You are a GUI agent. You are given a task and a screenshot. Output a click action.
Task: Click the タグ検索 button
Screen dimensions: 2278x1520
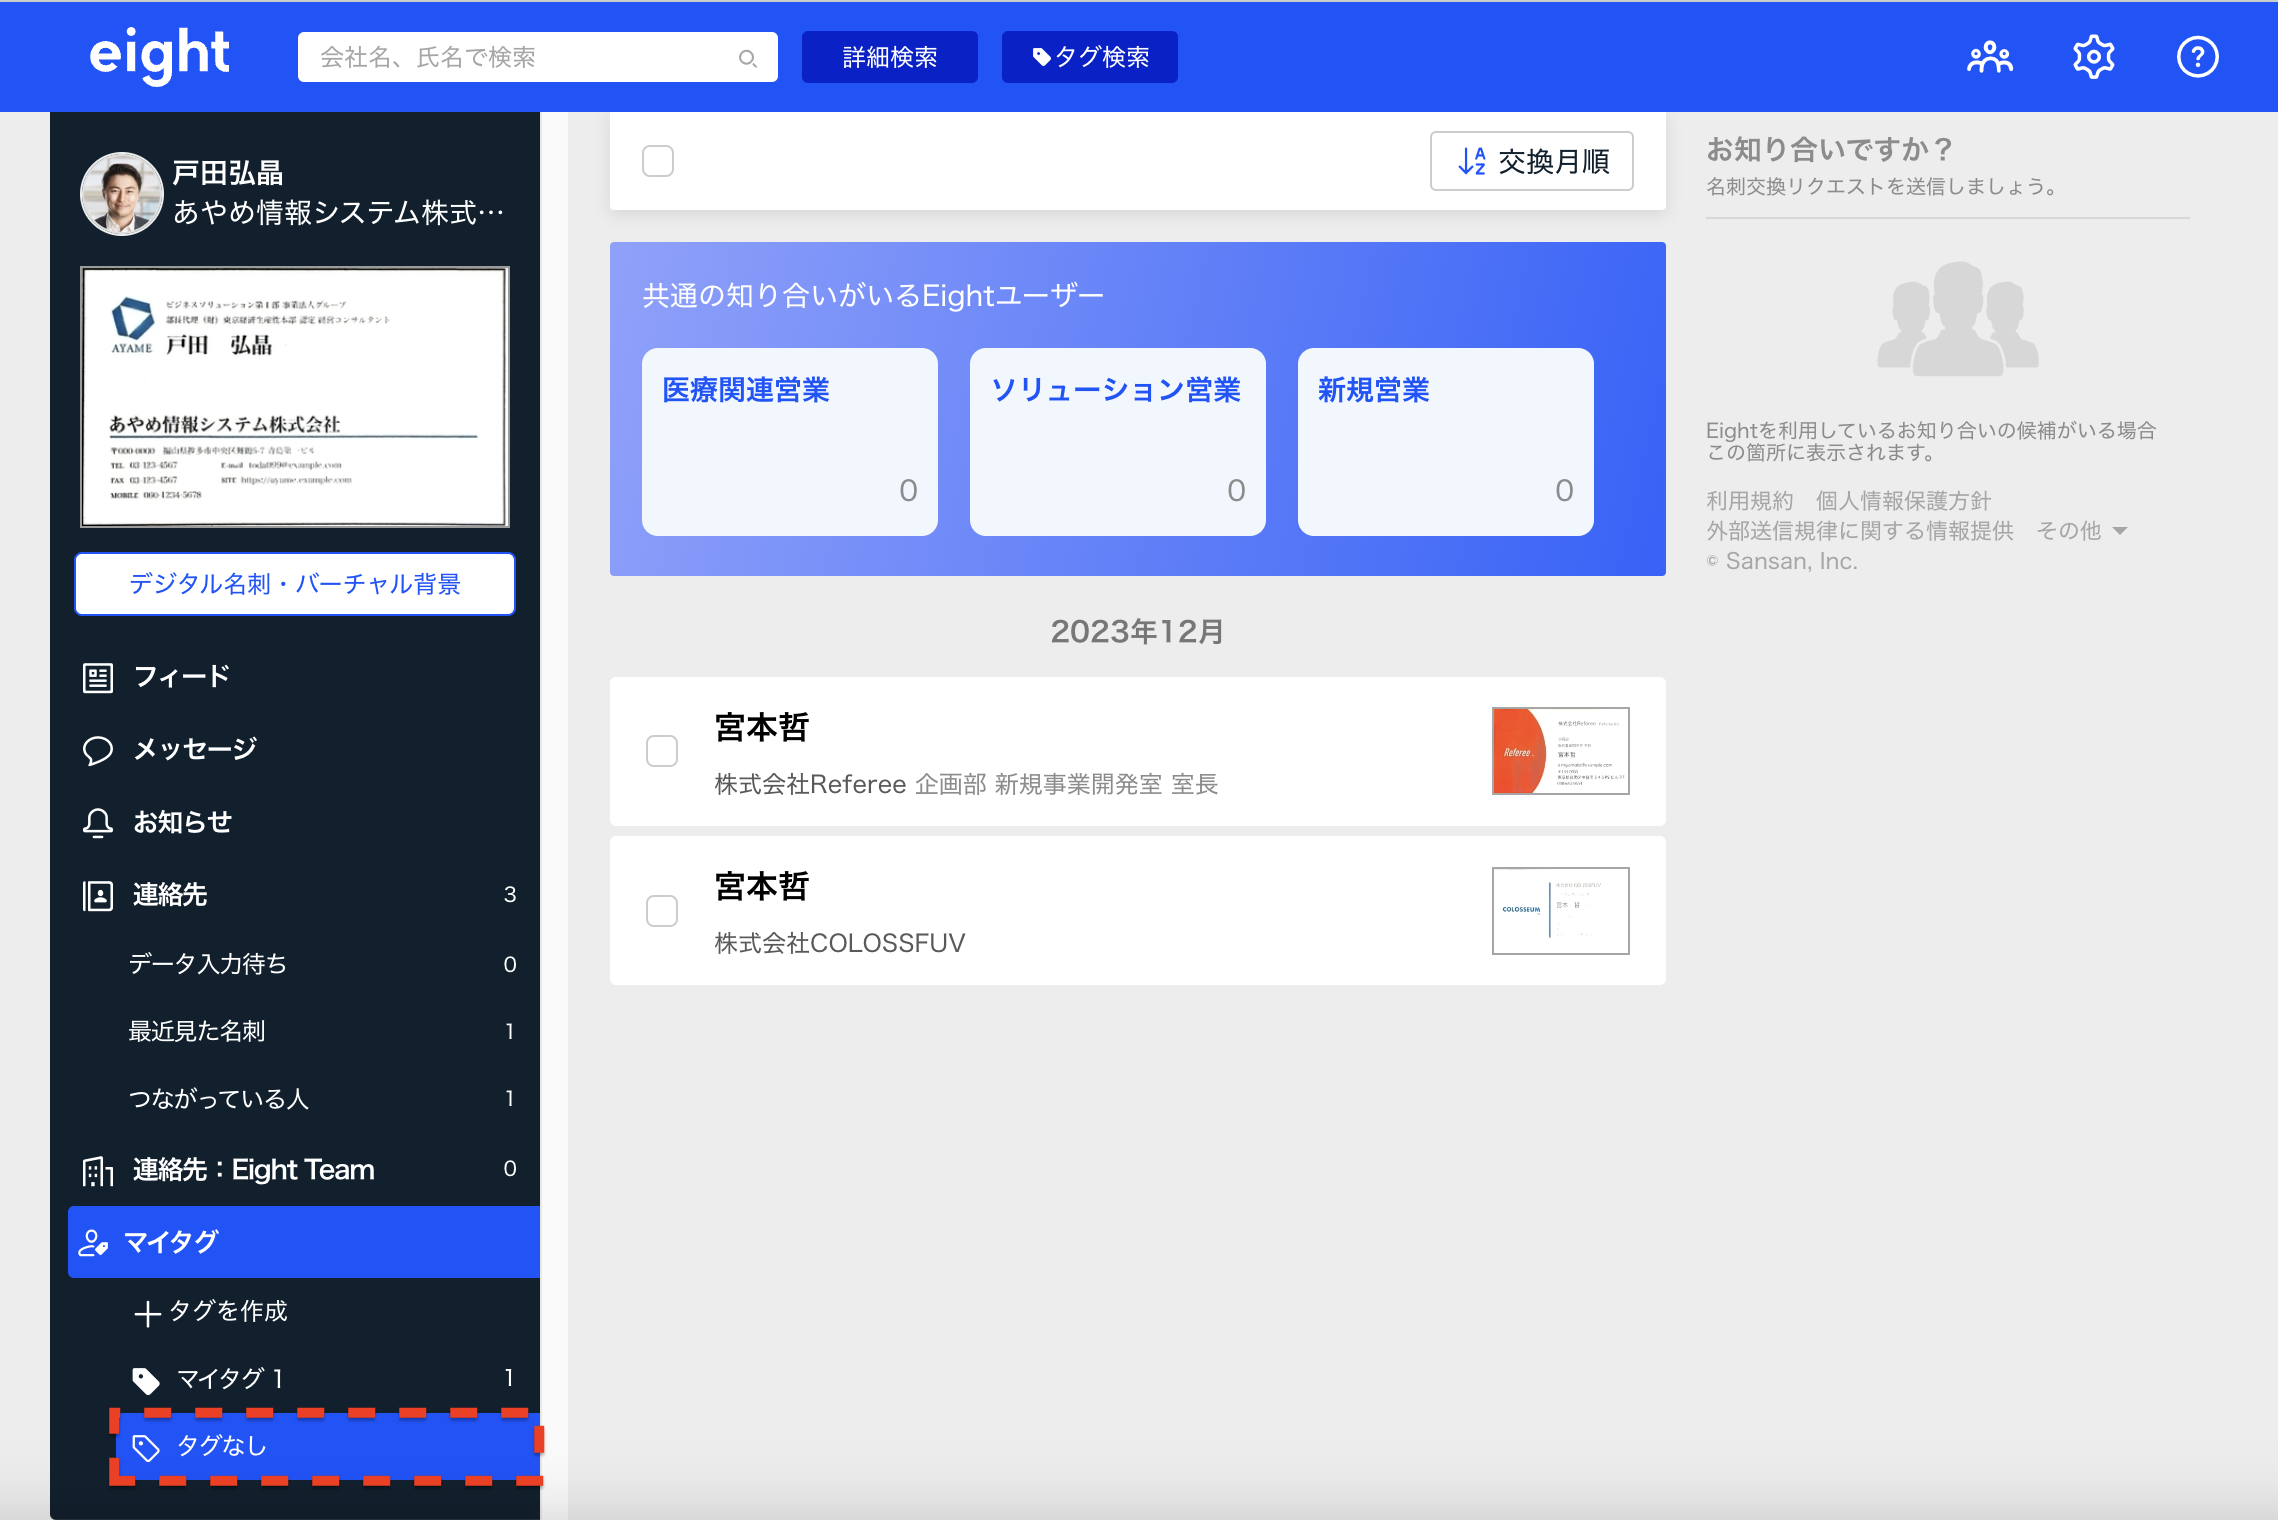click(x=1089, y=57)
